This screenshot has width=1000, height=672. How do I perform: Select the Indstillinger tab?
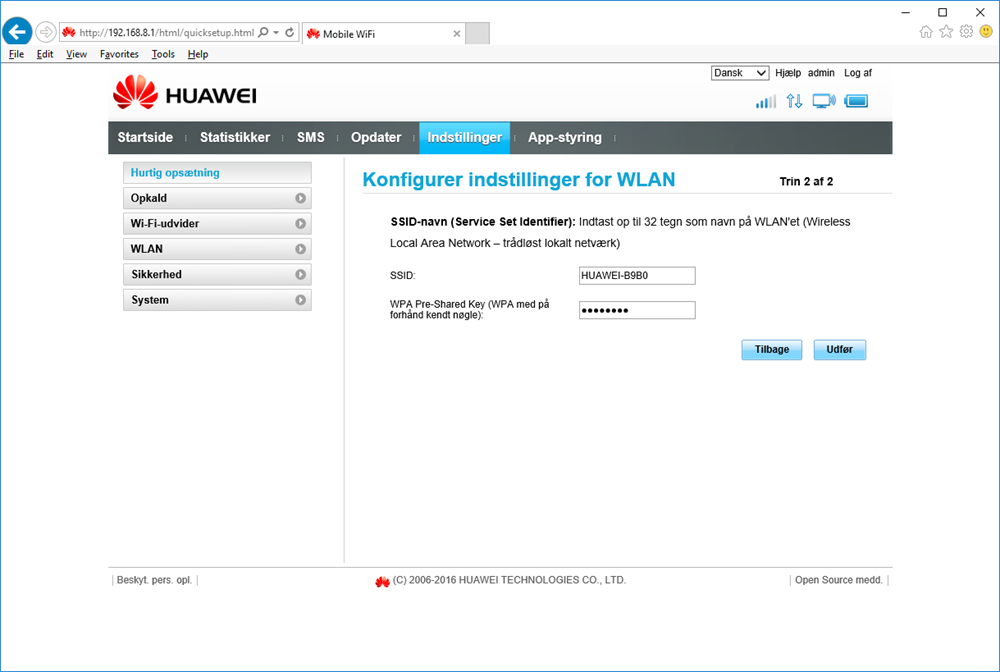464,138
